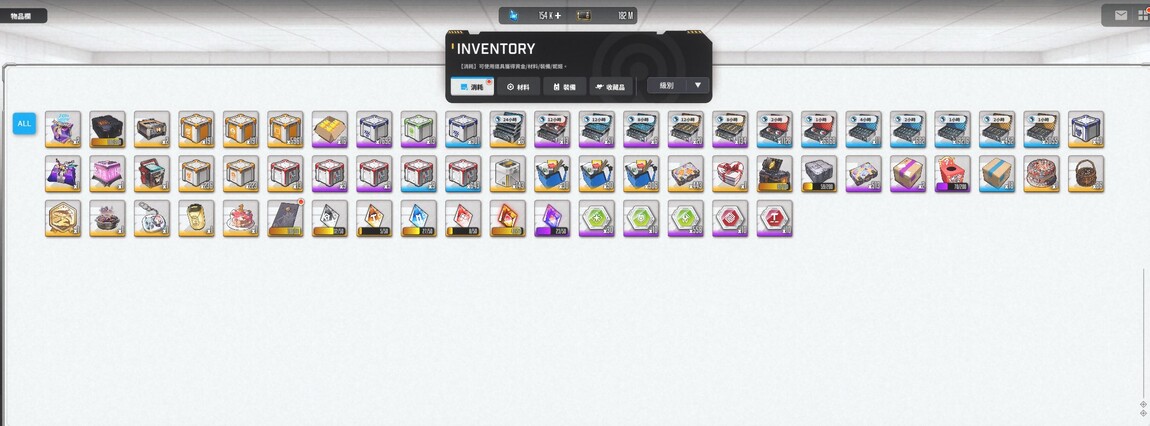Switch to the 裝備 tab
This screenshot has width=1150, height=426.
564,87
